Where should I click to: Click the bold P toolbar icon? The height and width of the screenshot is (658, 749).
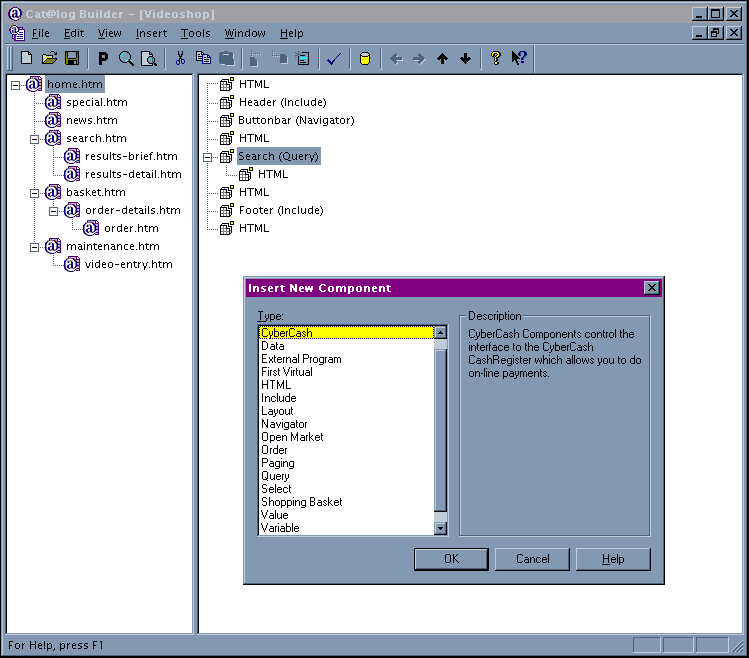pyautogui.click(x=103, y=59)
